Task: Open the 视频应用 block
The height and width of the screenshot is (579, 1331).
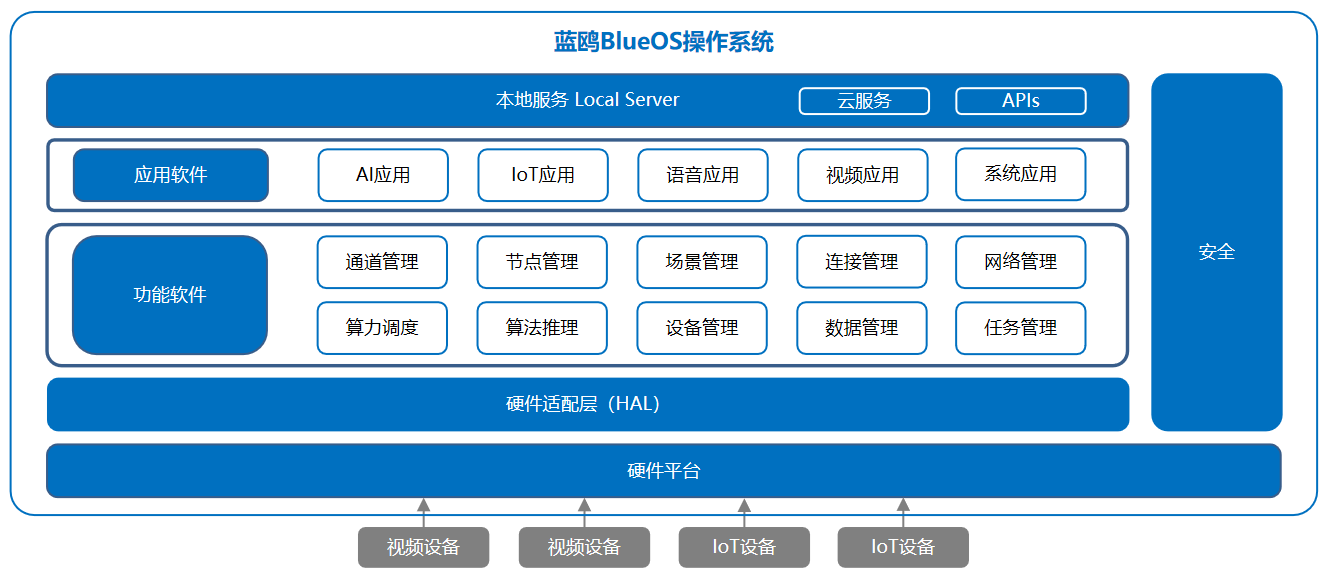Action: [862, 175]
